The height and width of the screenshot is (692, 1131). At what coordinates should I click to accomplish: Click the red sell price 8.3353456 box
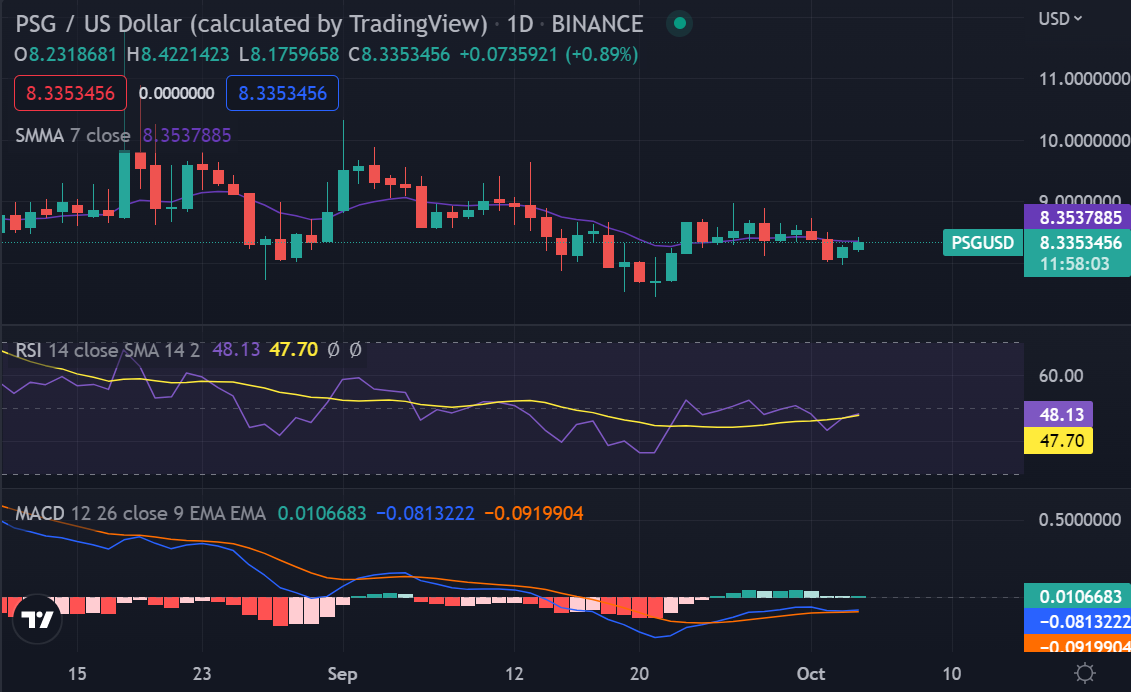[70, 93]
